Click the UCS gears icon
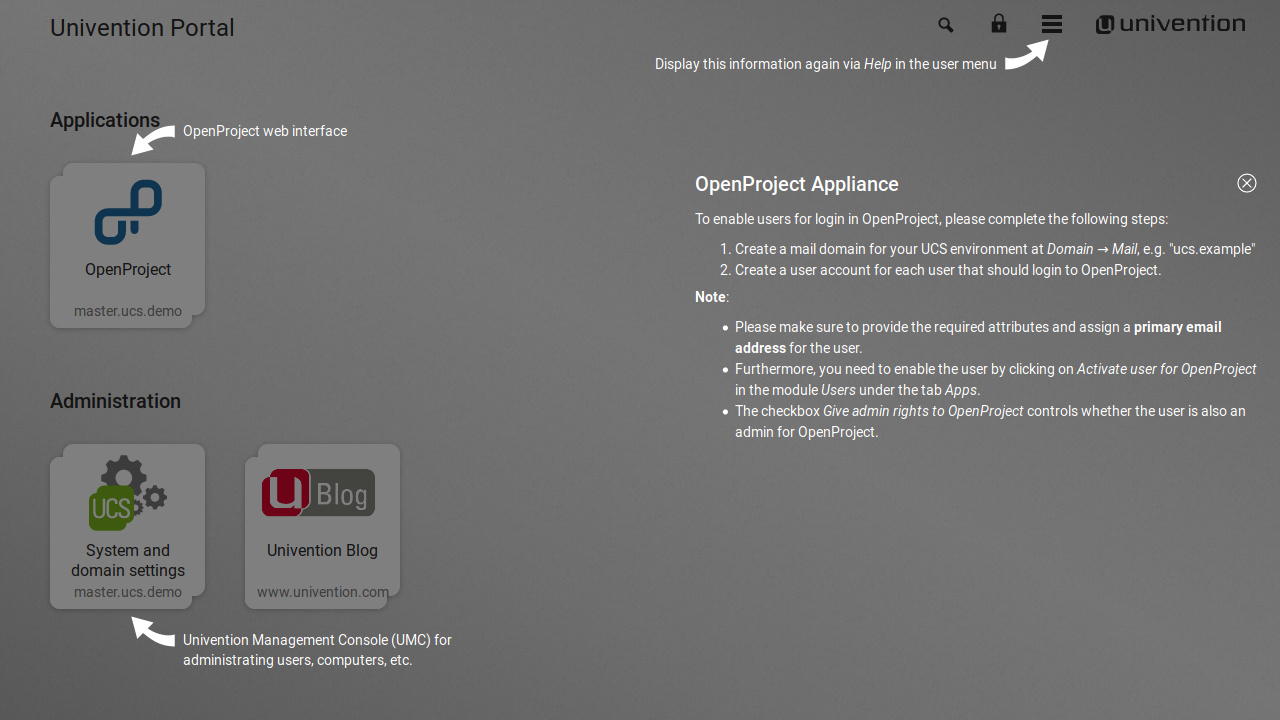This screenshot has width=1280, height=720. click(x=128, y=493)
